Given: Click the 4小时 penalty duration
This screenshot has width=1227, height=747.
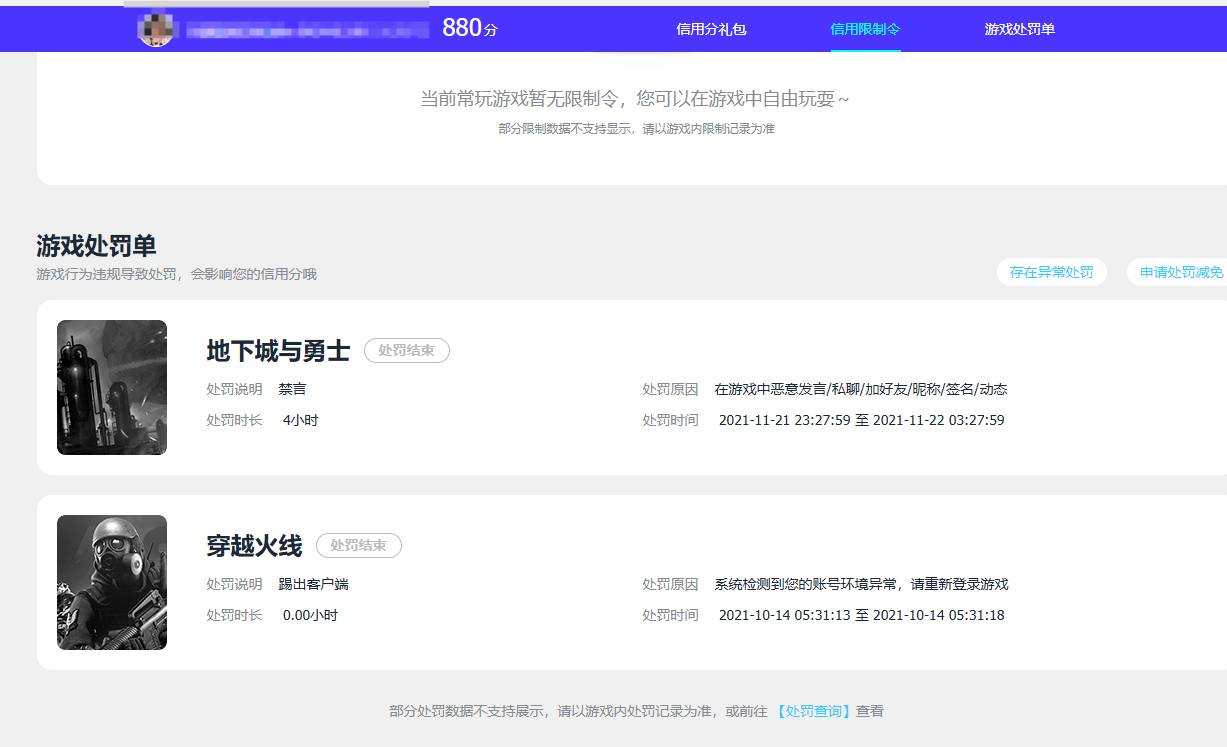Looking at the screenshot, I should coord(300,420).
